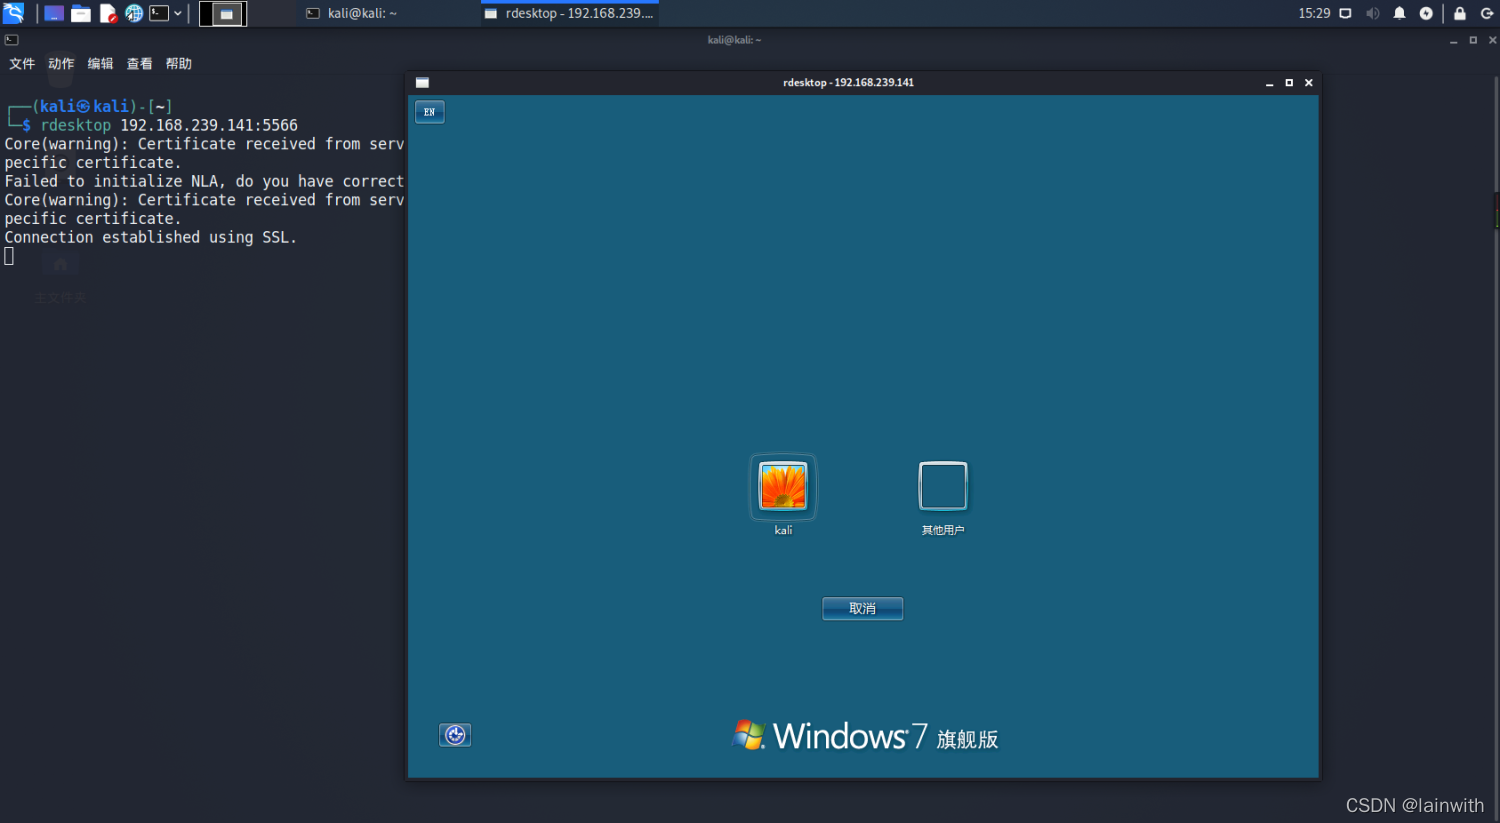
Task: Open the power manager lightning icon
Action: [x=1426, y=14]
